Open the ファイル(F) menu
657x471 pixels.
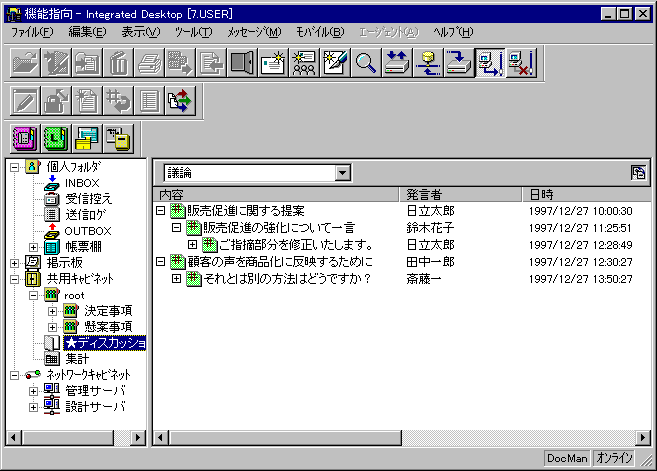pyautogui.click(x=32, y=32)
